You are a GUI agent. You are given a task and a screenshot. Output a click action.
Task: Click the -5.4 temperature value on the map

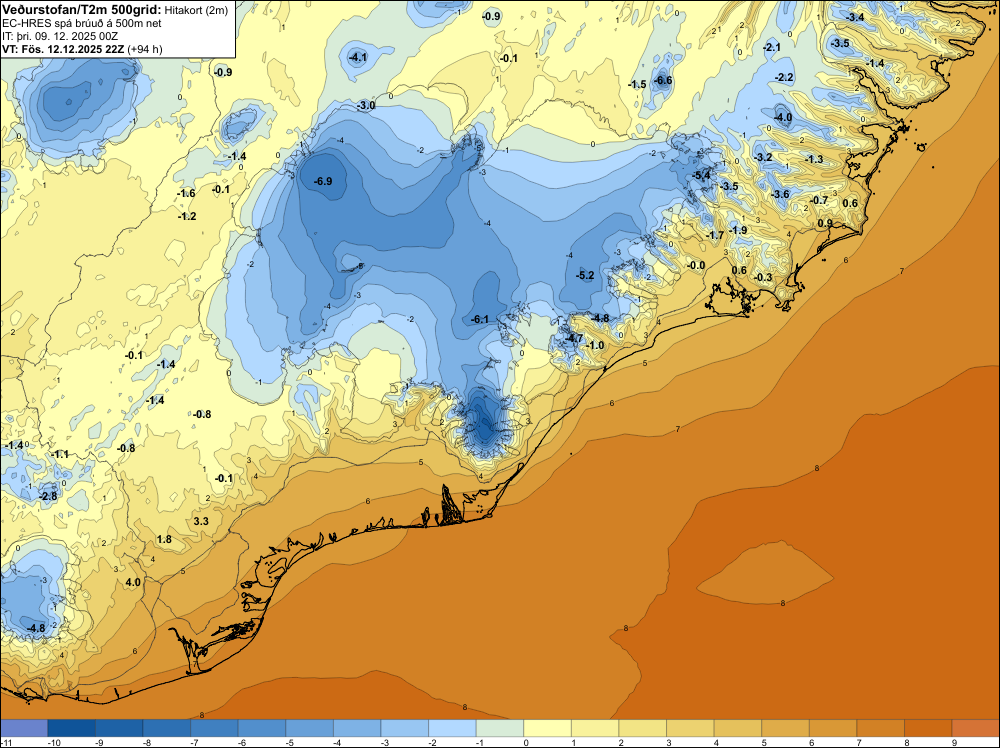[x=702, y=175]
